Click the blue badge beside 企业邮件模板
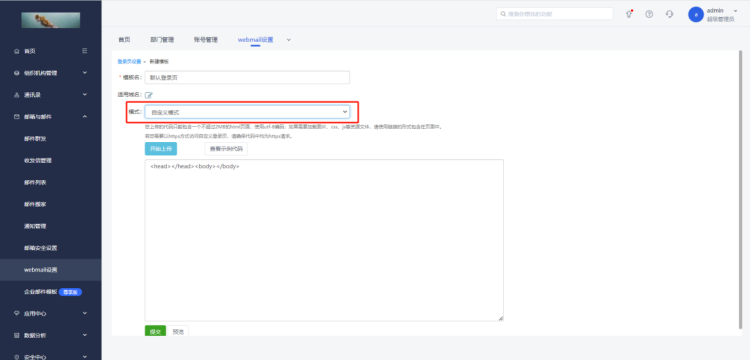Image resolution: width=751 pixels, height=361 pixels. click(x=70, y=292)
